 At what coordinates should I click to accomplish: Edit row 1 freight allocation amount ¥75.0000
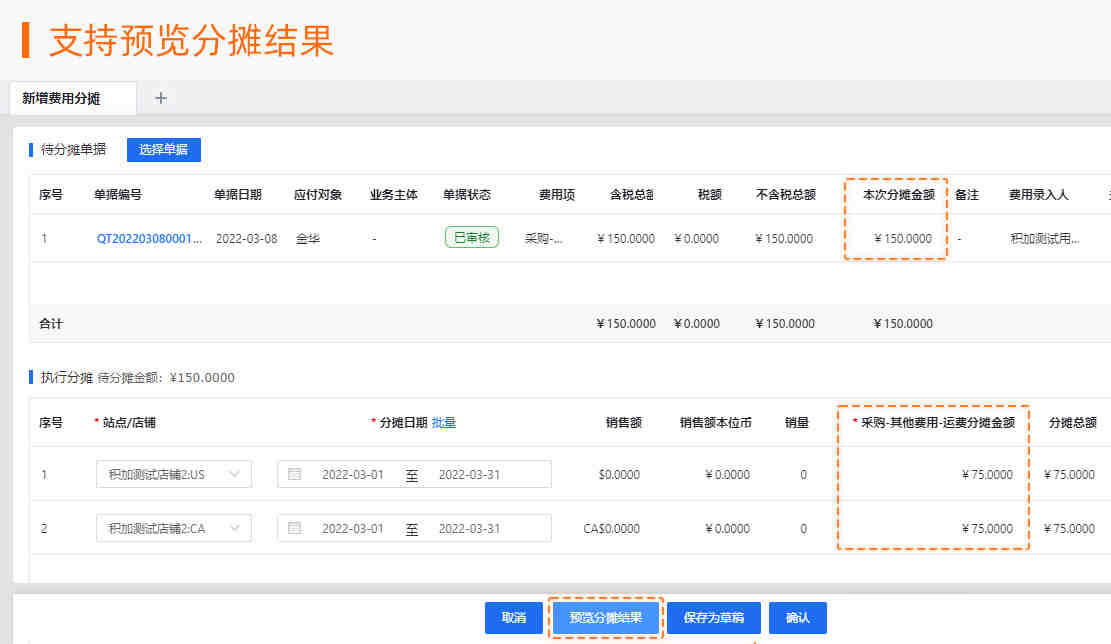[987, 475]
